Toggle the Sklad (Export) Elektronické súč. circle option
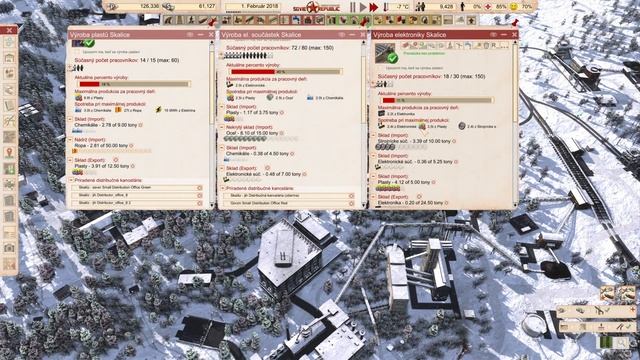This screenshot has height=360, width=640. (x=267, y=168)
